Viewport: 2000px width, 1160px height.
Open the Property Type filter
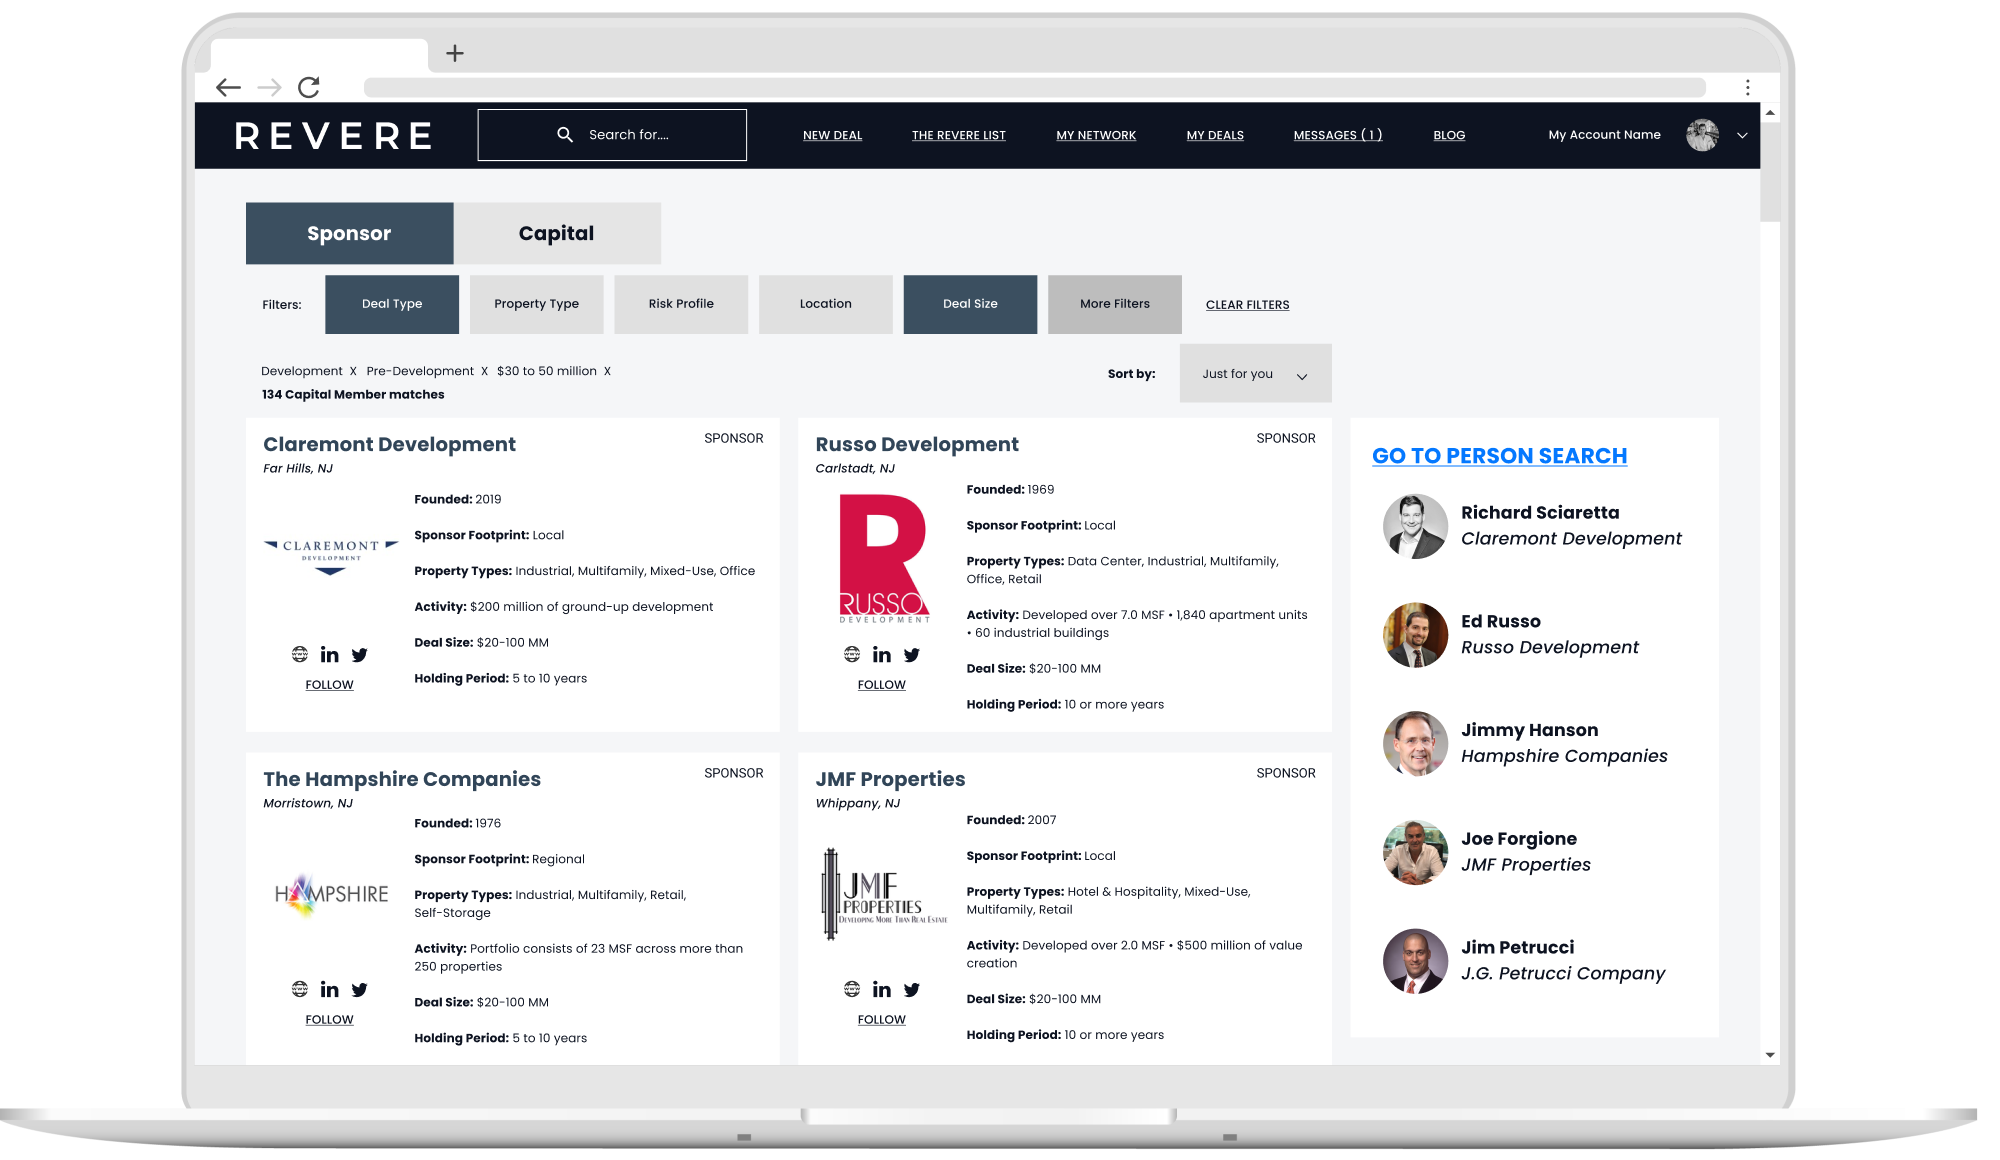[x=536, y=304]
